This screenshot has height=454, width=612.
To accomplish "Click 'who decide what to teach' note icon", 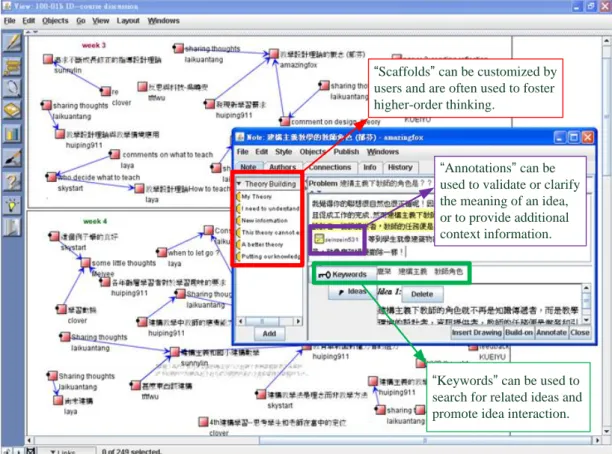I will 51,177.
